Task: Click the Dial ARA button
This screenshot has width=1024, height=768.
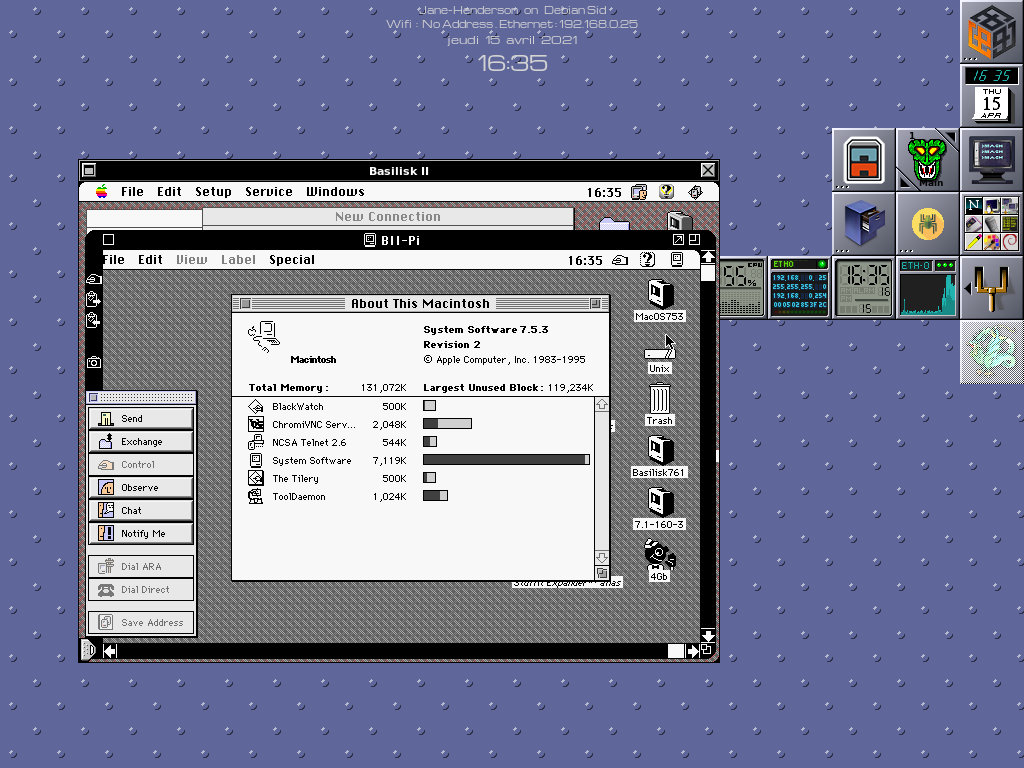Action: tap(140, 566)
